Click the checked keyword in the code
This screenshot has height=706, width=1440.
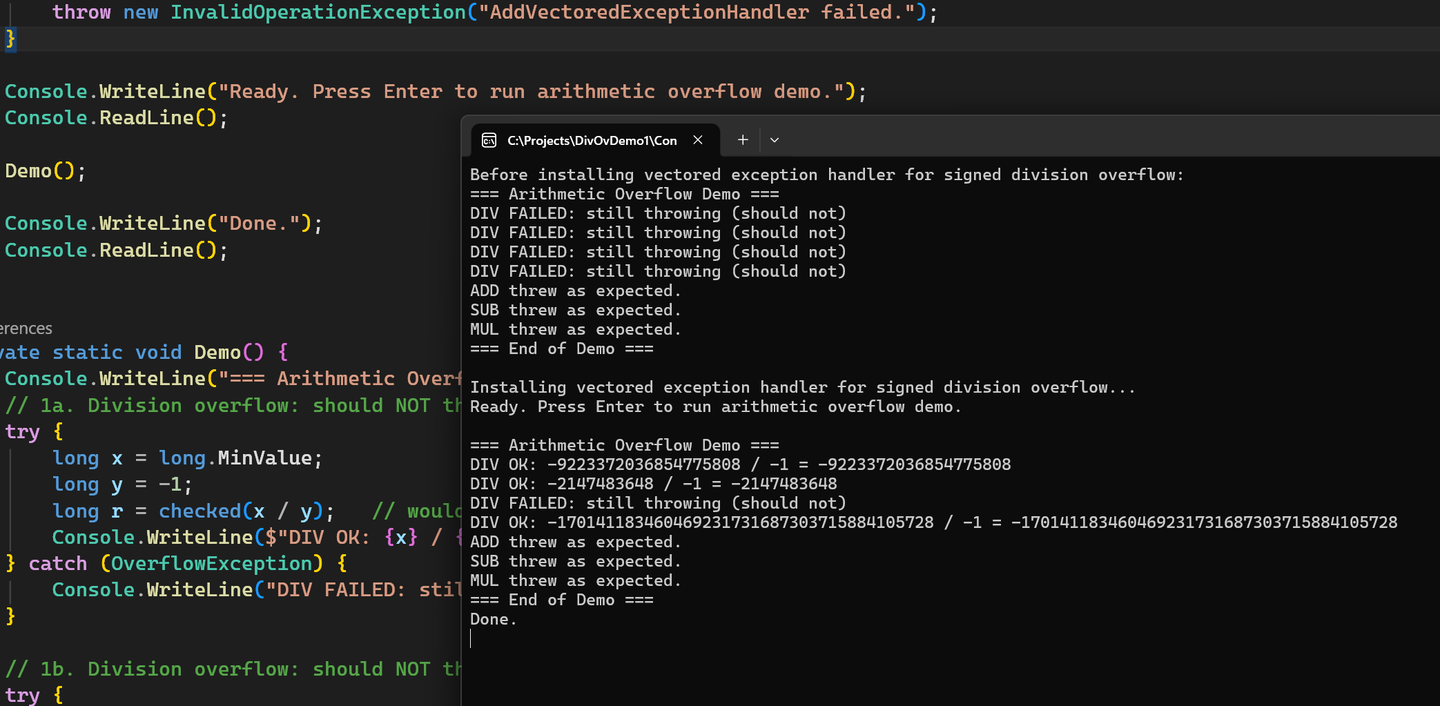(x=200, y=510)
